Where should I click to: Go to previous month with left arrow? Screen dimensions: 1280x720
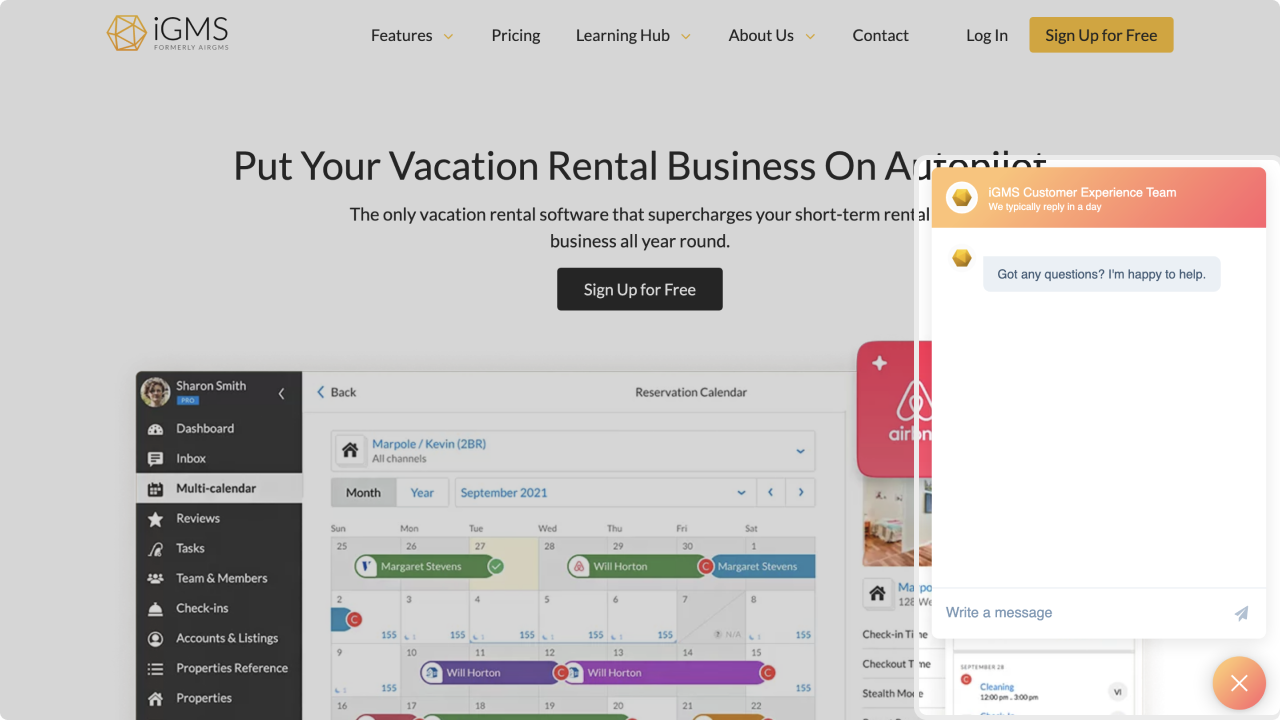click(770, 493)
